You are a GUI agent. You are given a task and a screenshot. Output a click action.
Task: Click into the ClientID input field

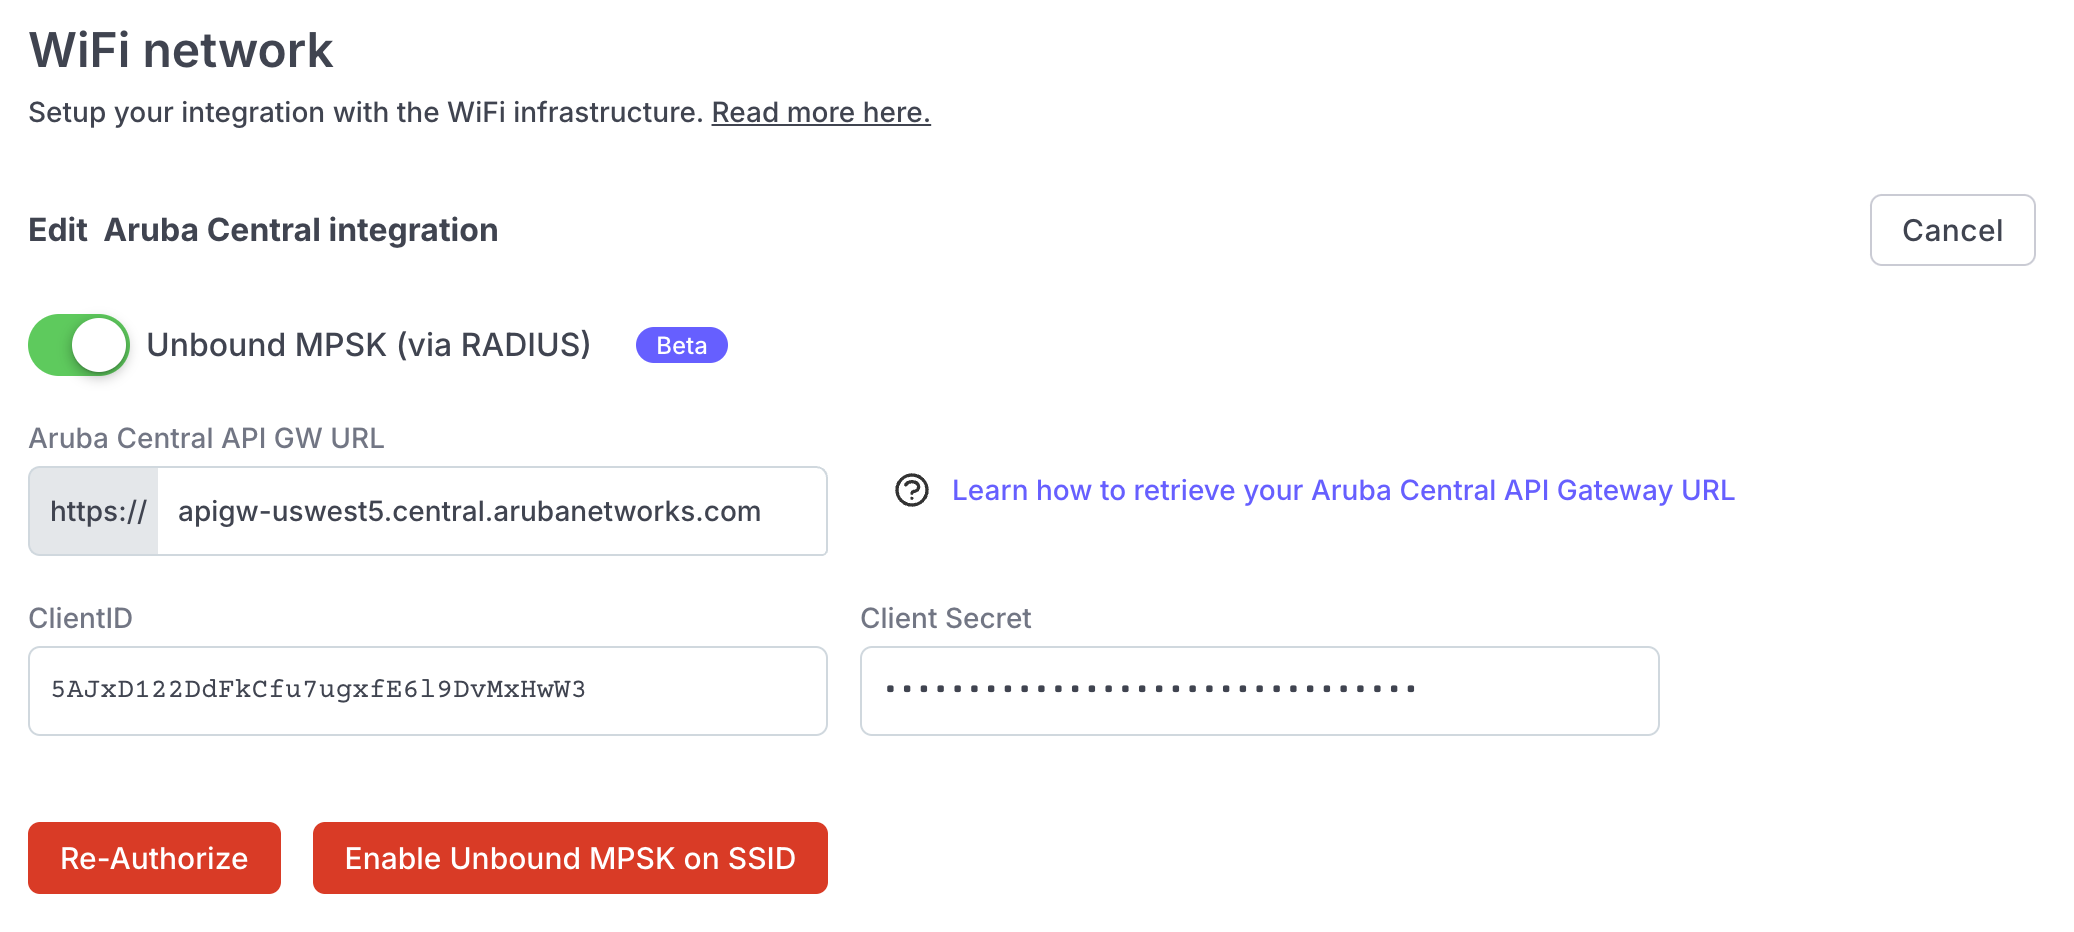tap(428, 691)
